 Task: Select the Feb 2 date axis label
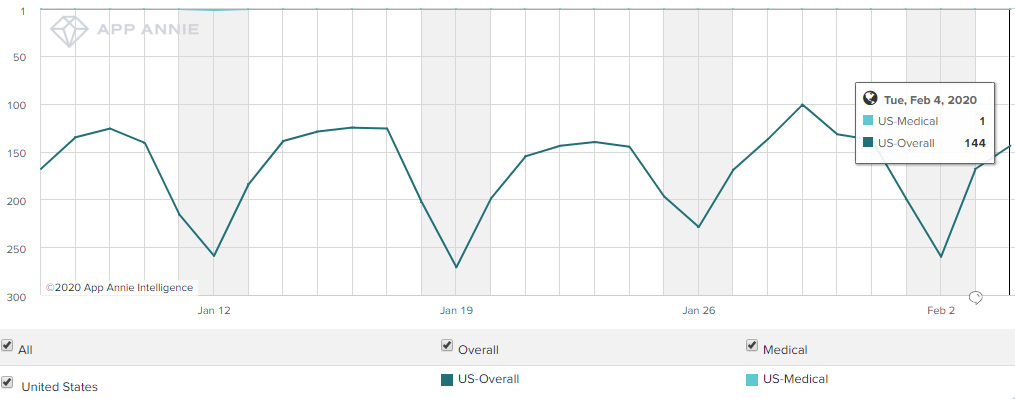(941, 311)
